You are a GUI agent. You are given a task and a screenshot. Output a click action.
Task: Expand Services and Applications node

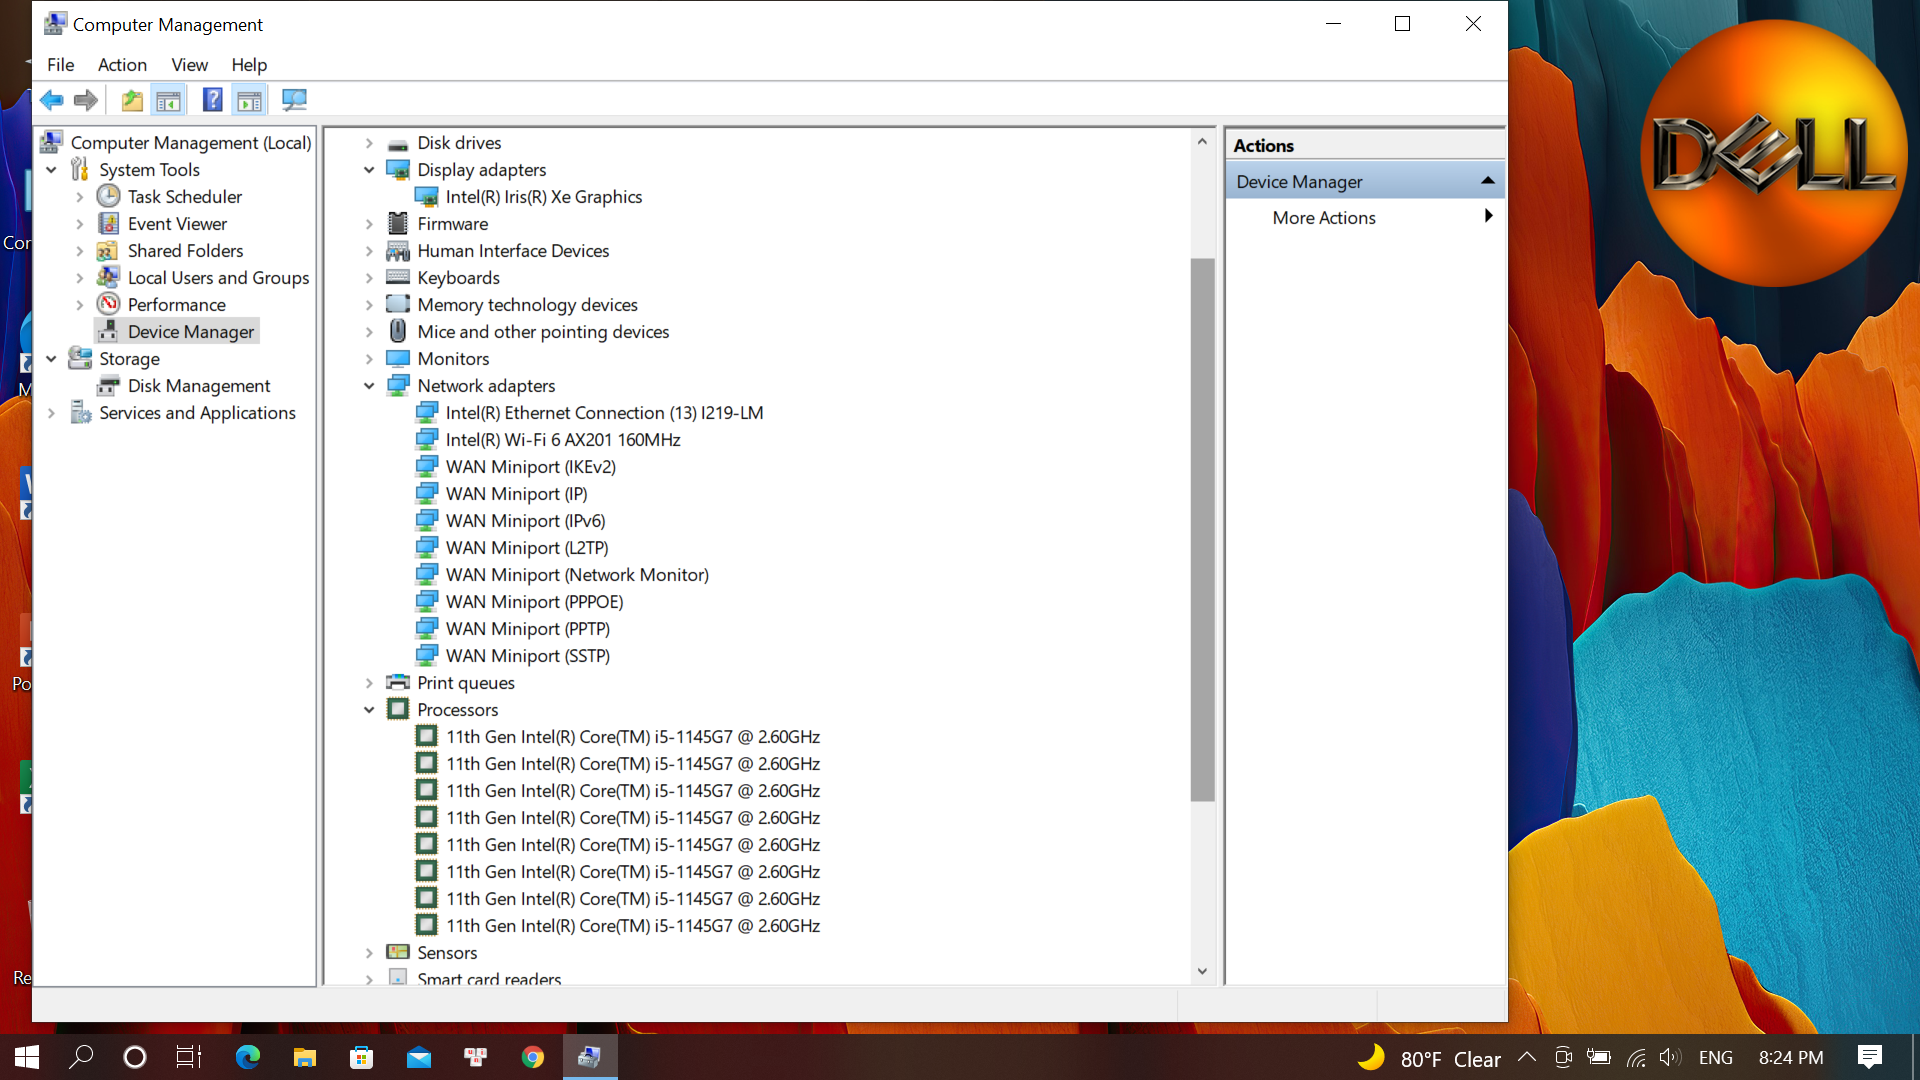(x=51, y=413)
